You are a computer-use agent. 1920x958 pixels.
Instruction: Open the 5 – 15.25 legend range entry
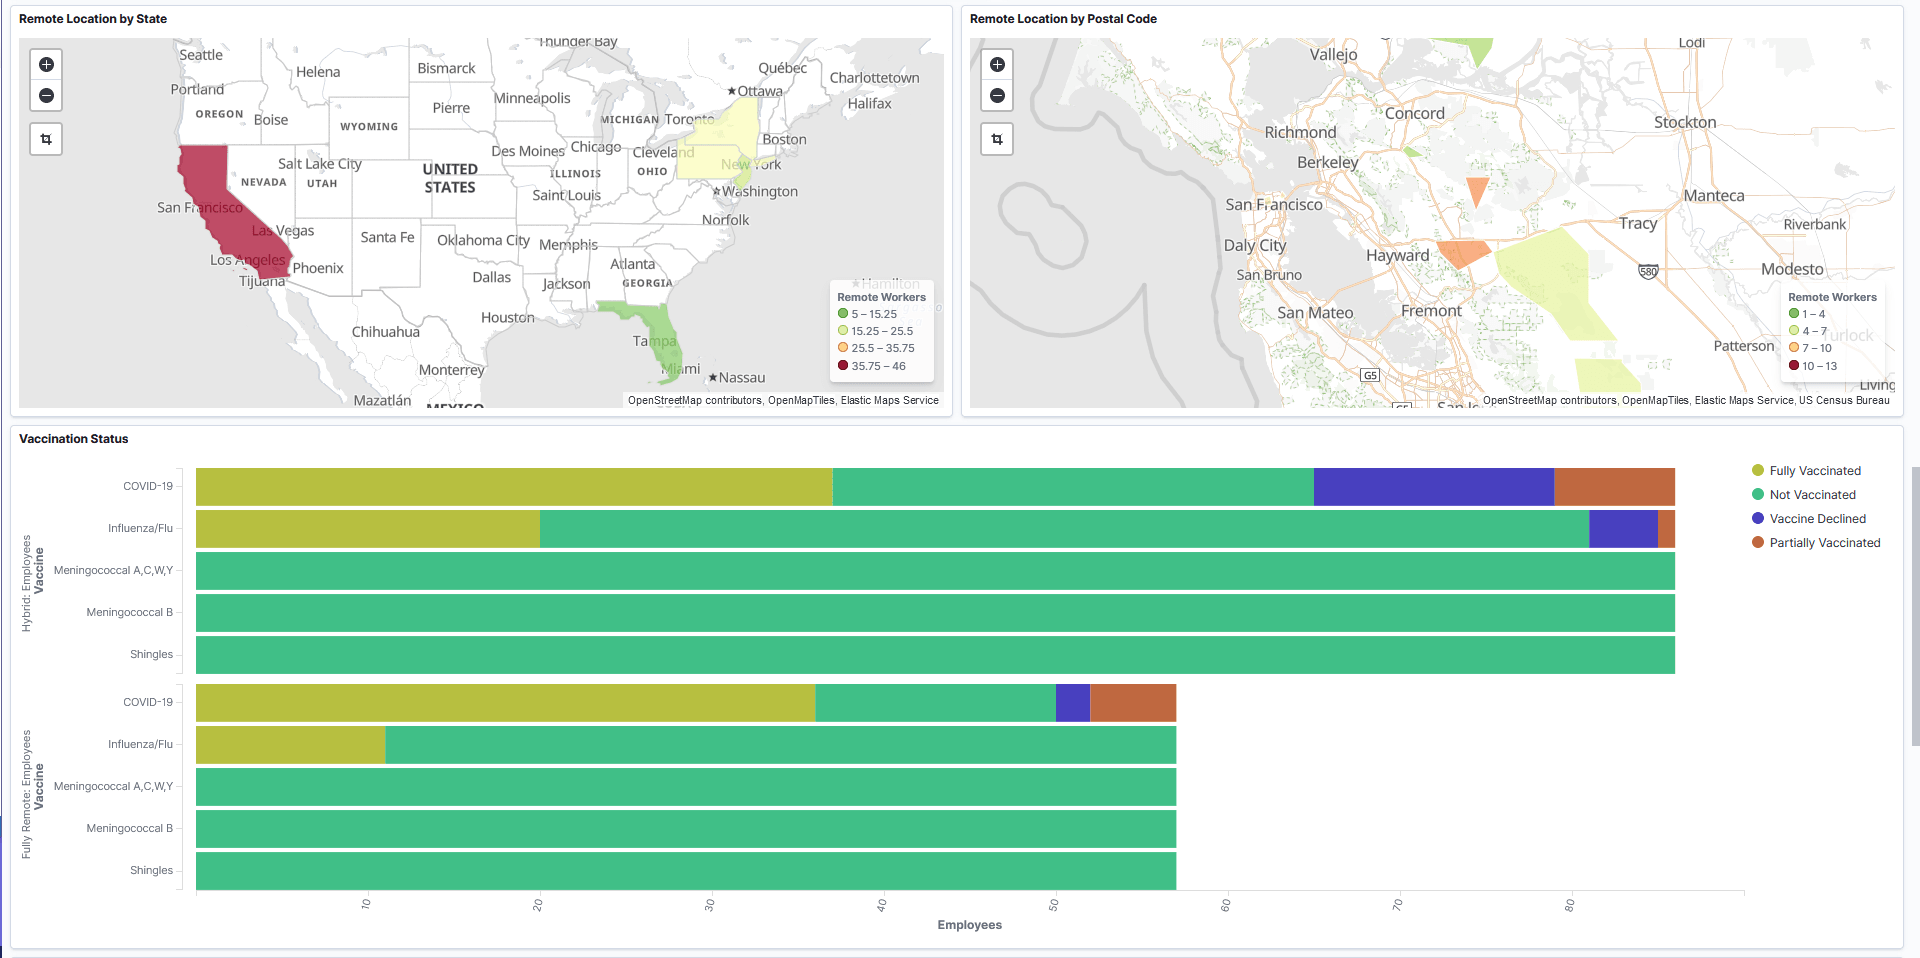point(874,313)
